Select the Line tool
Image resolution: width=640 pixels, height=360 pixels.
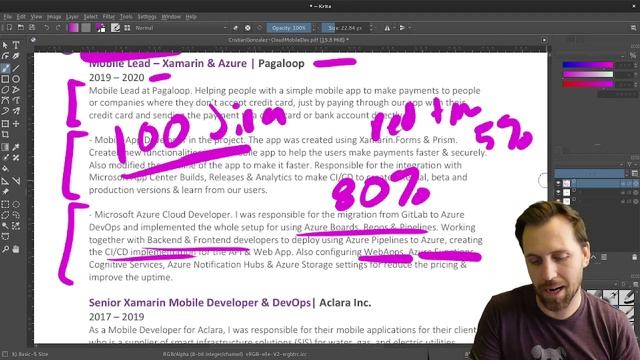point(16,68)
